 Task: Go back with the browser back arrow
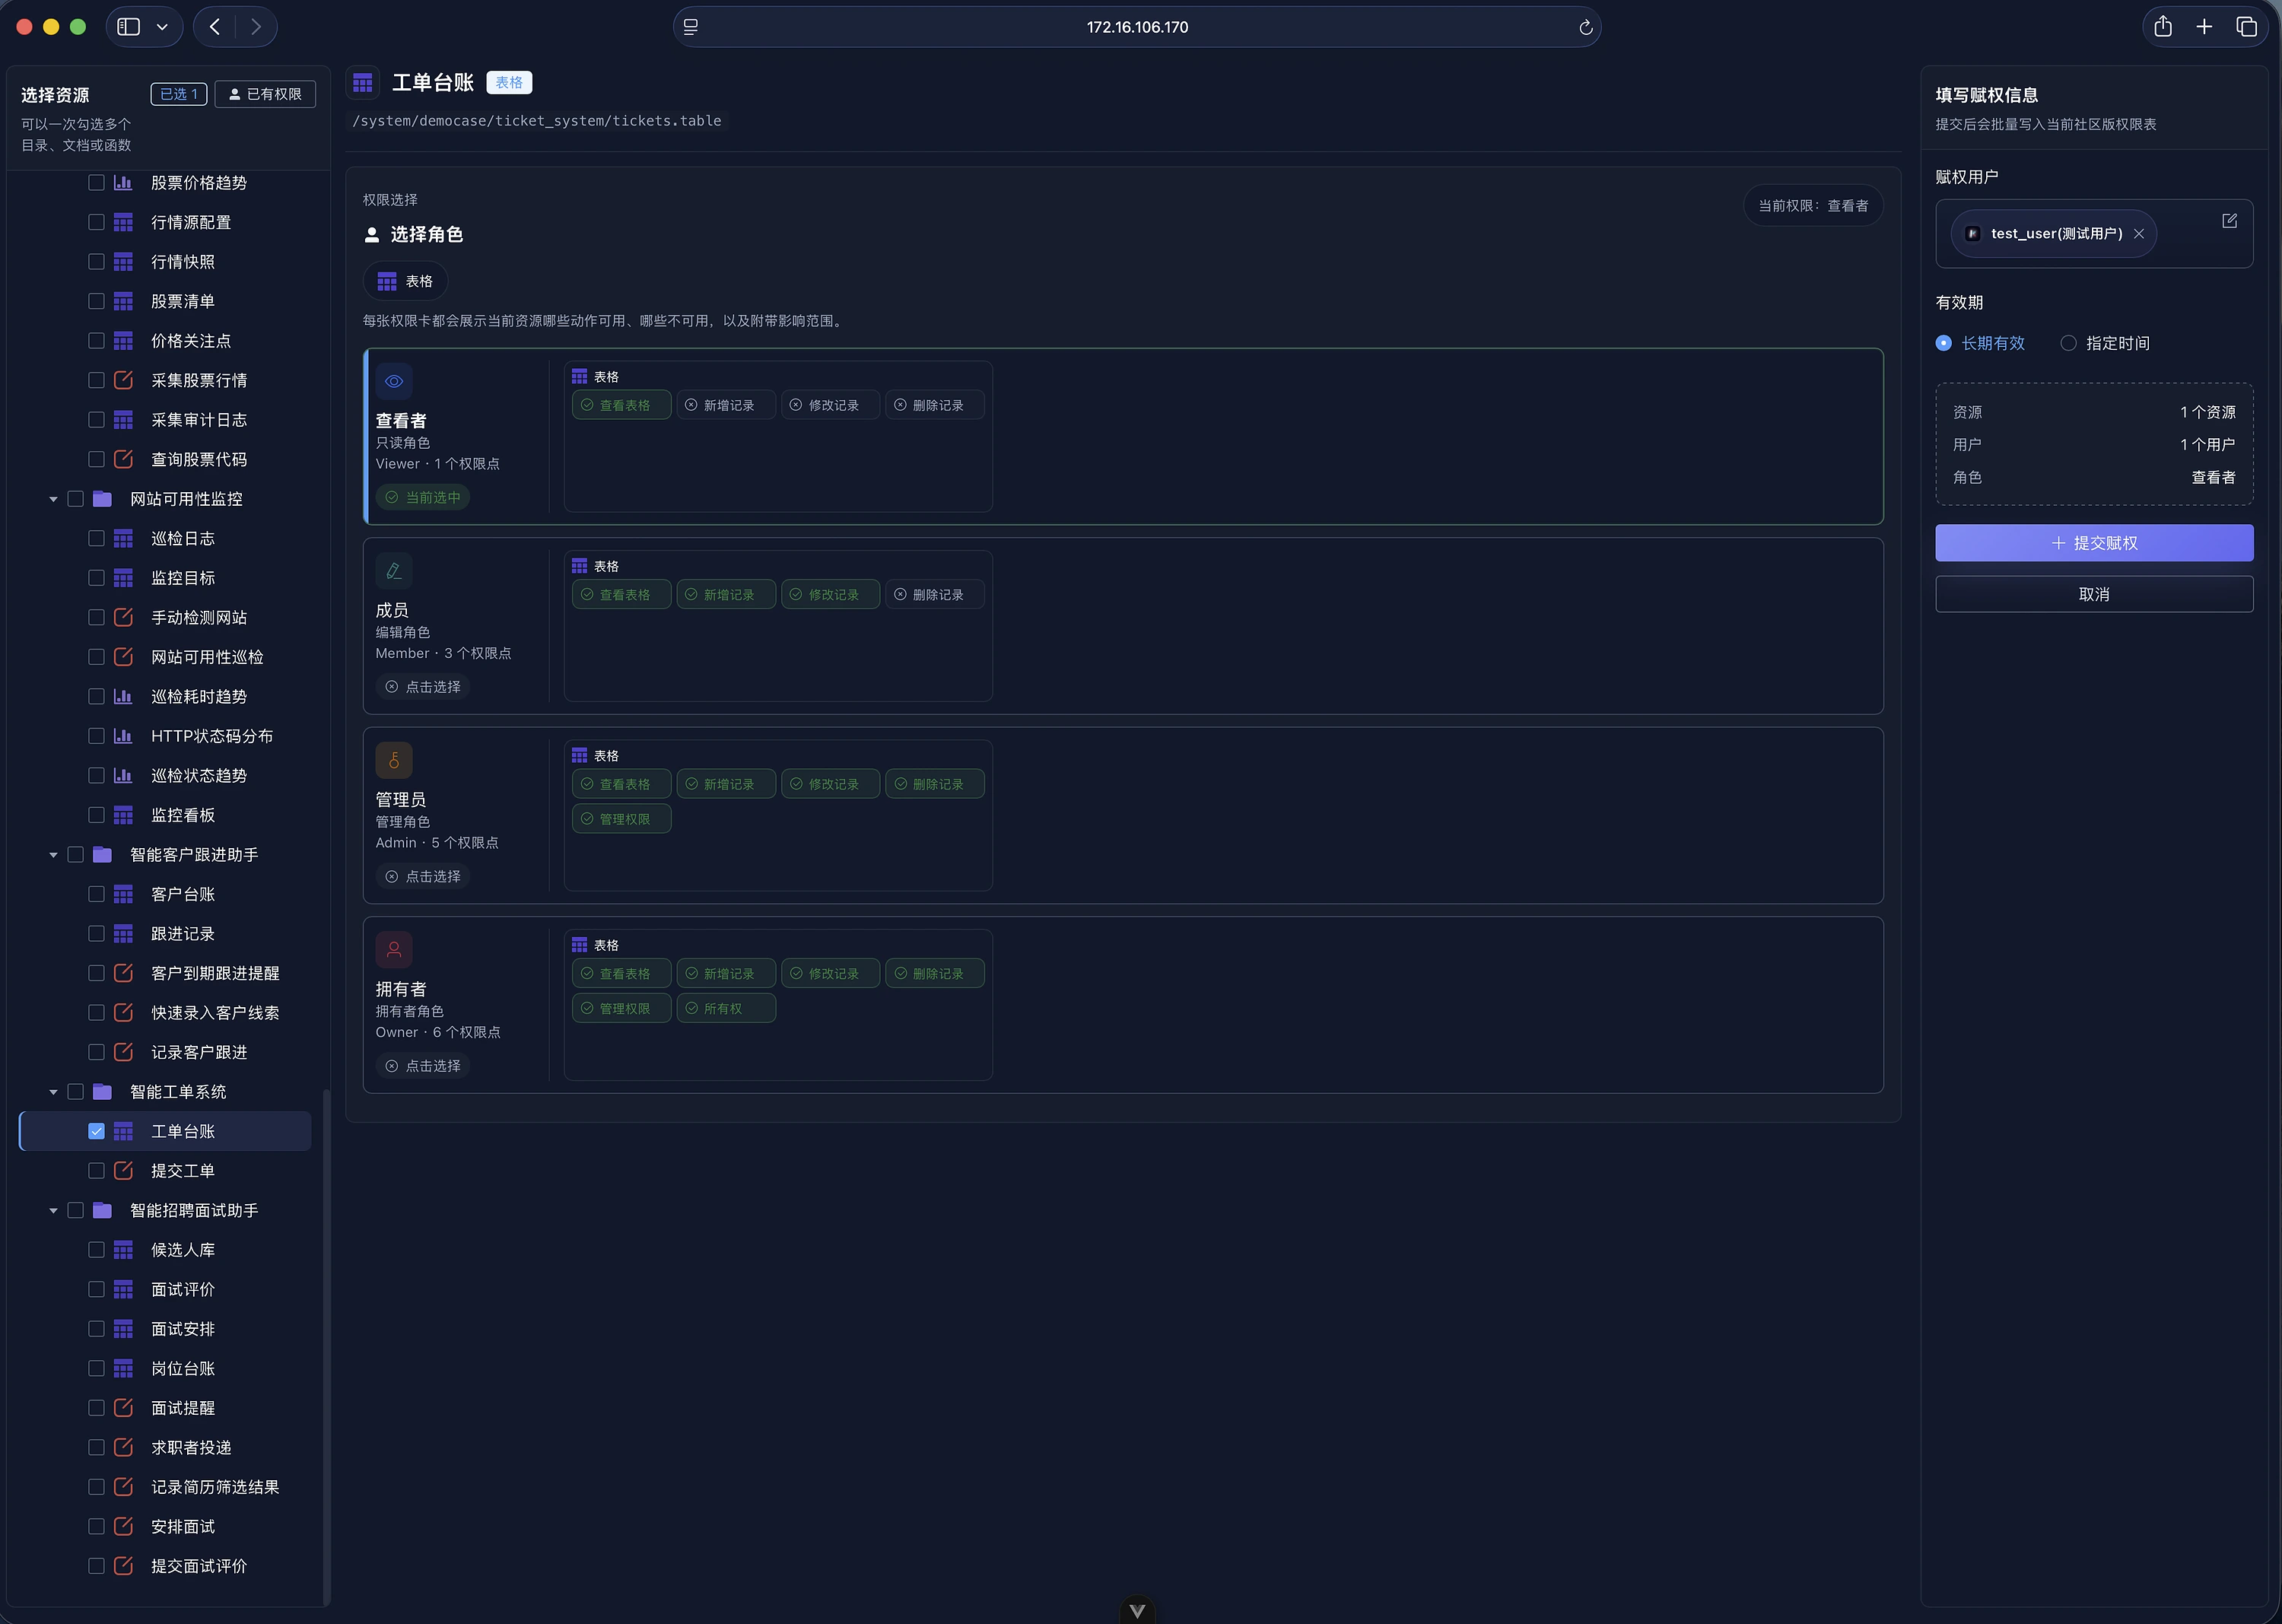[x=214, y=27]
